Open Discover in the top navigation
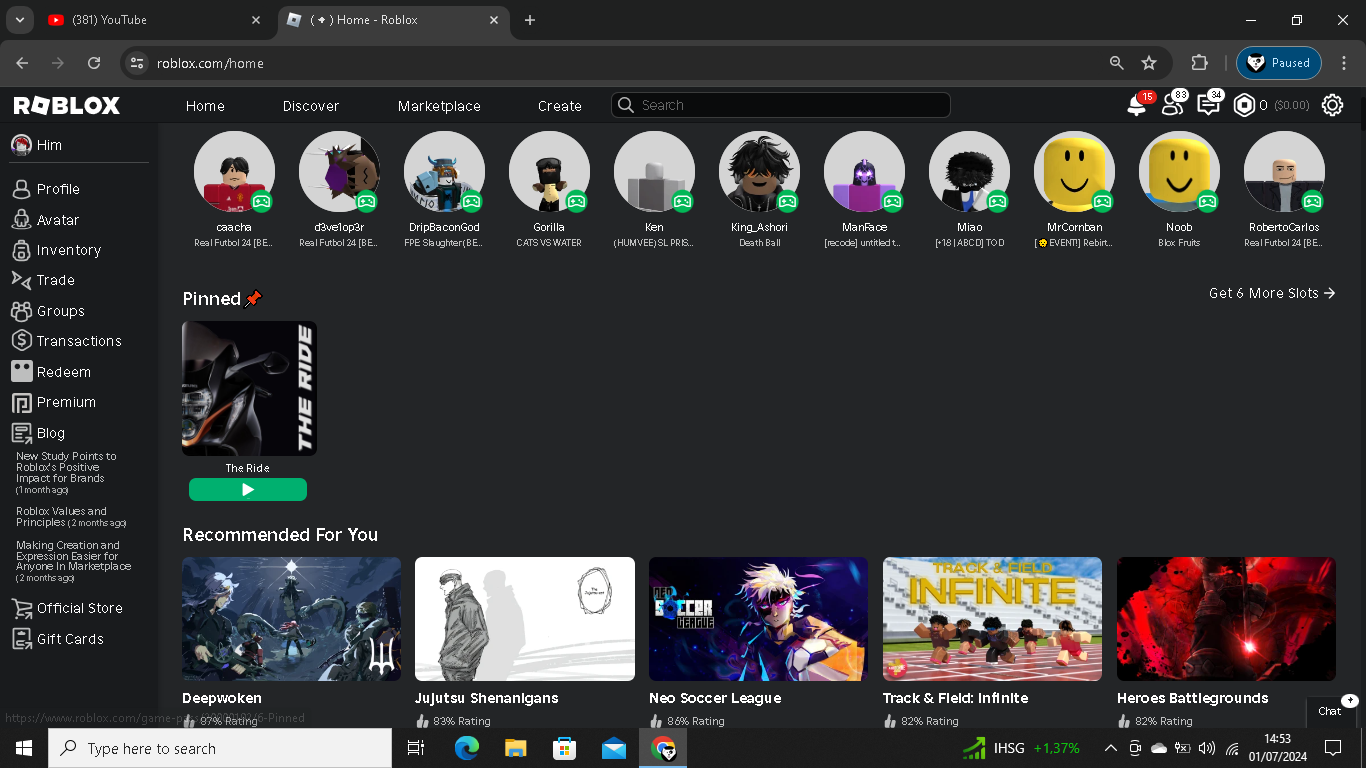Screen dimensions: 1366x768 [311, 106]
